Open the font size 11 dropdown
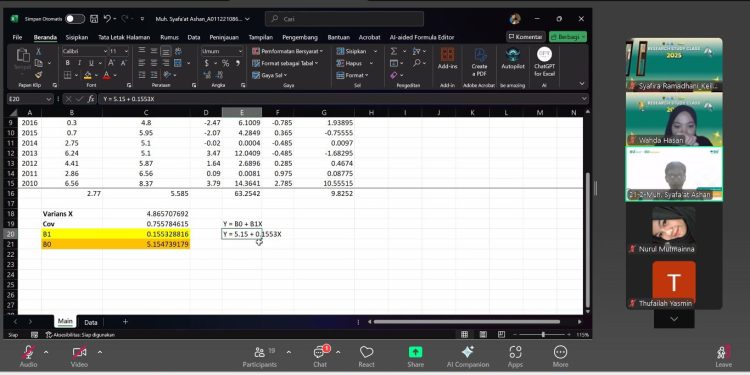The width and height of the screenshot is (750, 375). (126, 51)
